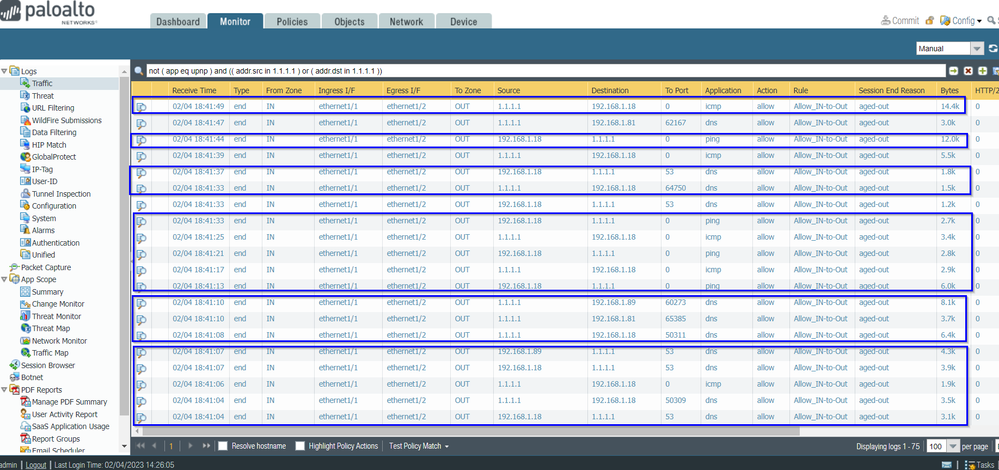
Task: Open Tasks manager icon in status bar
Action: (x=976, y=465)
